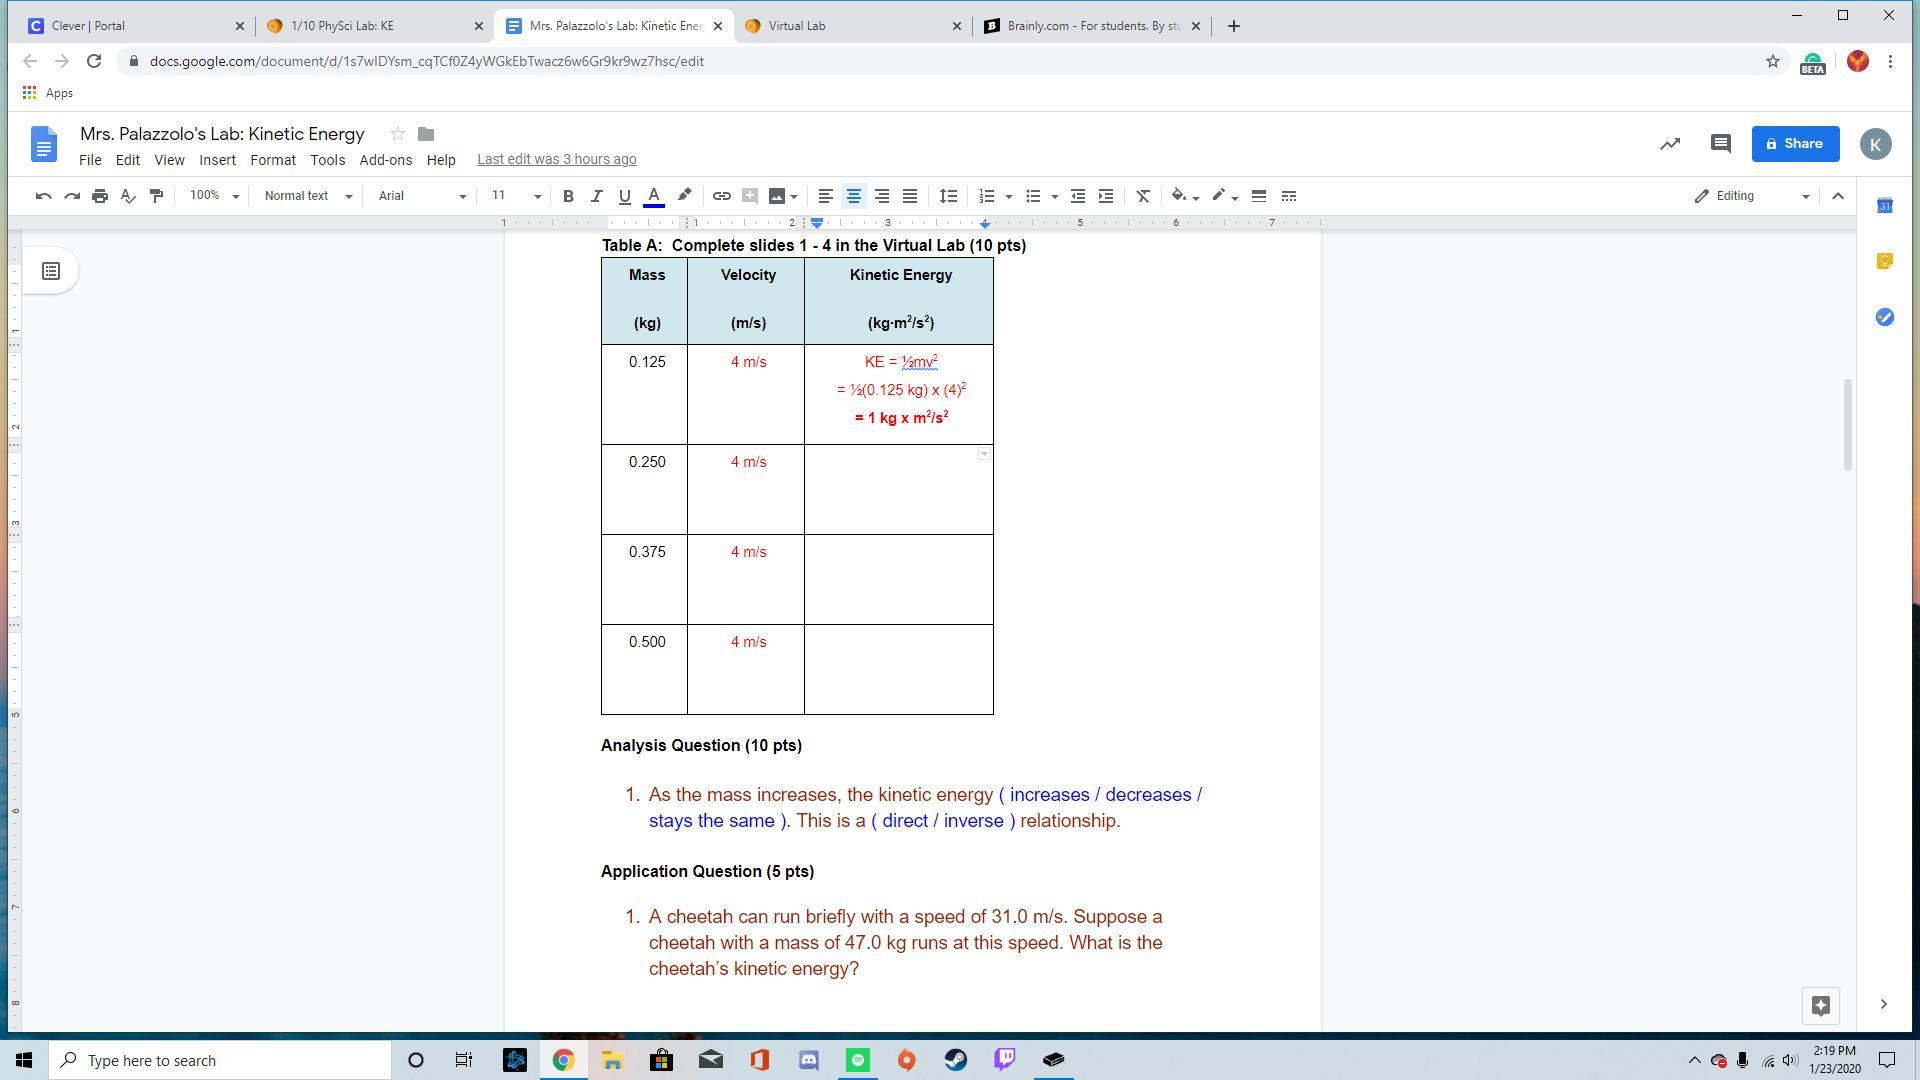Click the blue Share button

(x=1795, y=144)
